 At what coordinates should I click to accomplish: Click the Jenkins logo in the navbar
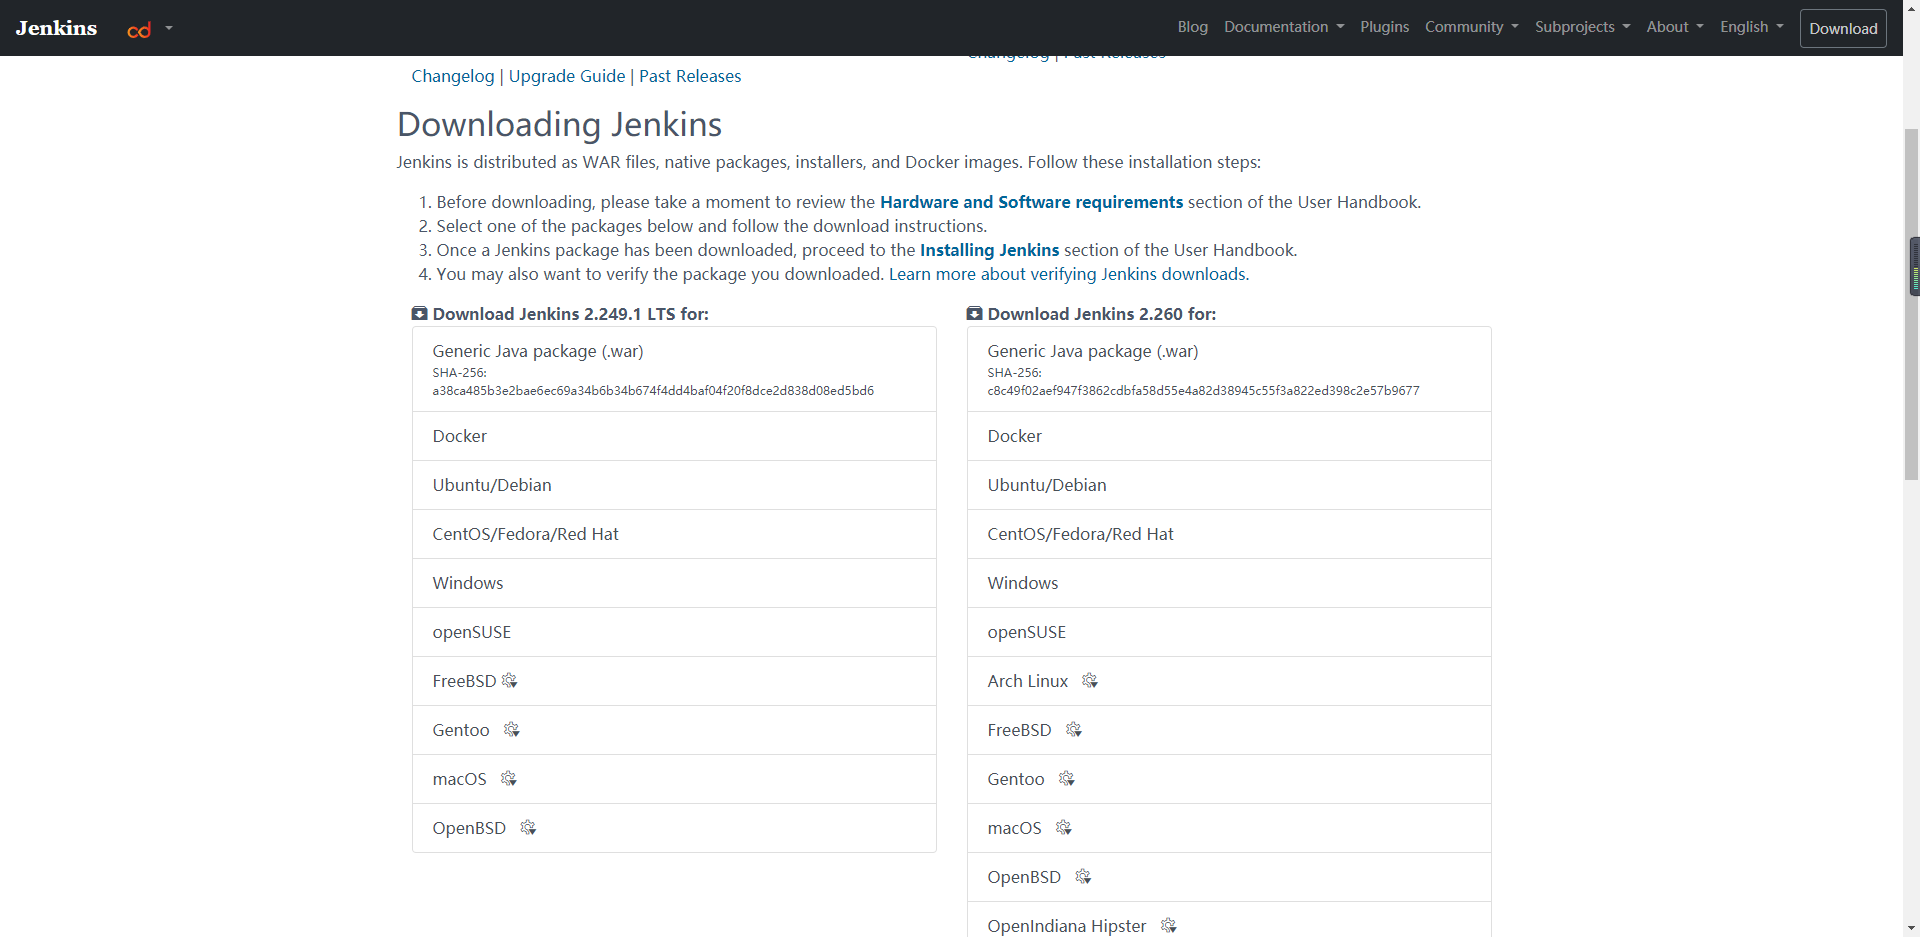point(56,28)
